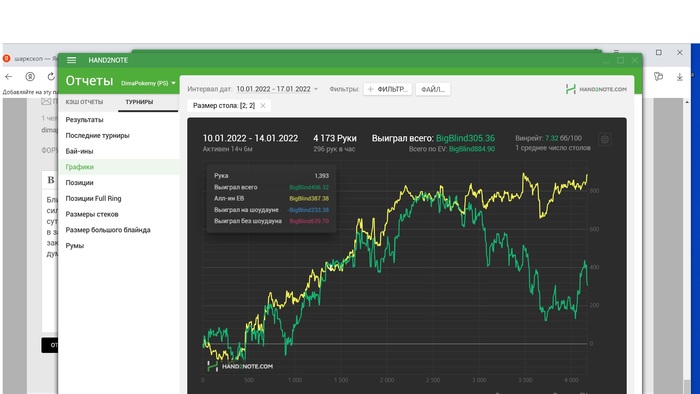Close the browser window
Viewport: 700px width, 394px height.
679,53
